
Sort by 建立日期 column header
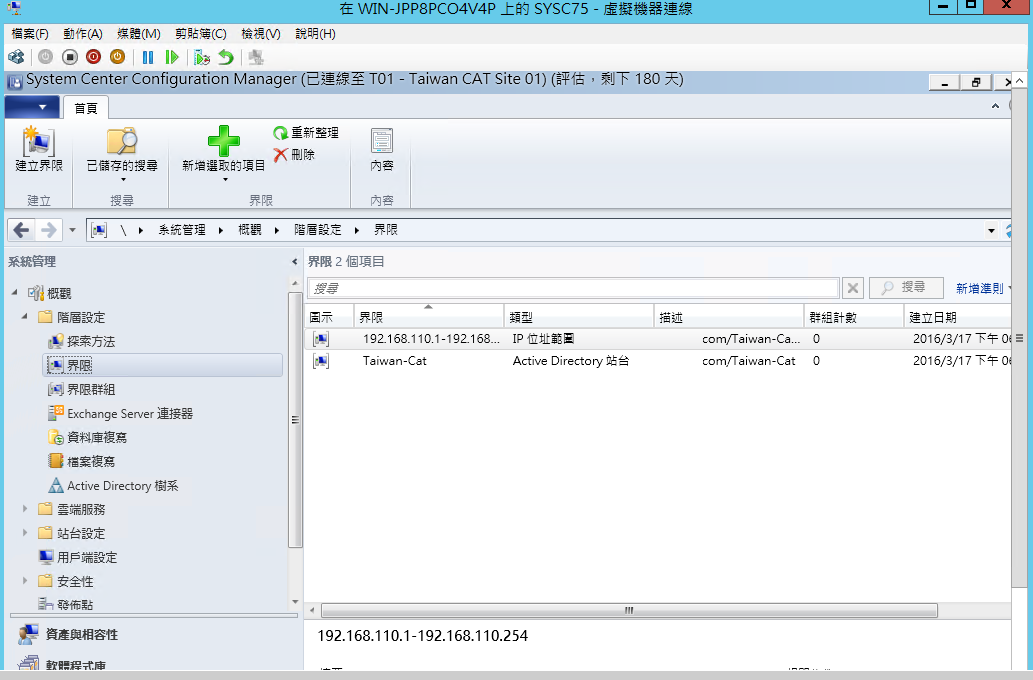coord(957,317)
